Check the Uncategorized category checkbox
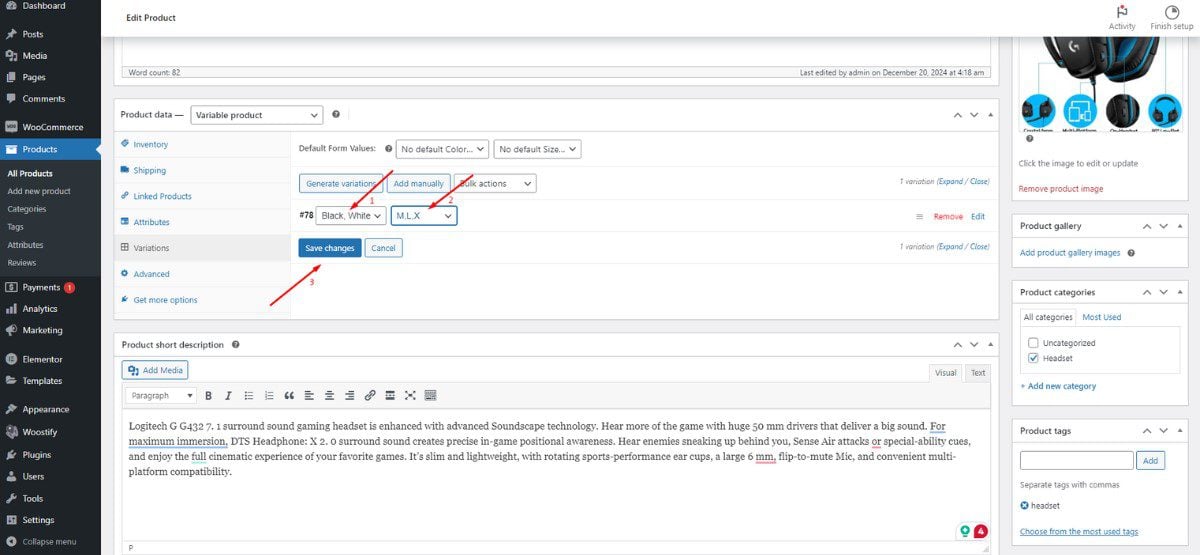The height and width of the screenshot is (555, 1200). tap(1033, 343)
